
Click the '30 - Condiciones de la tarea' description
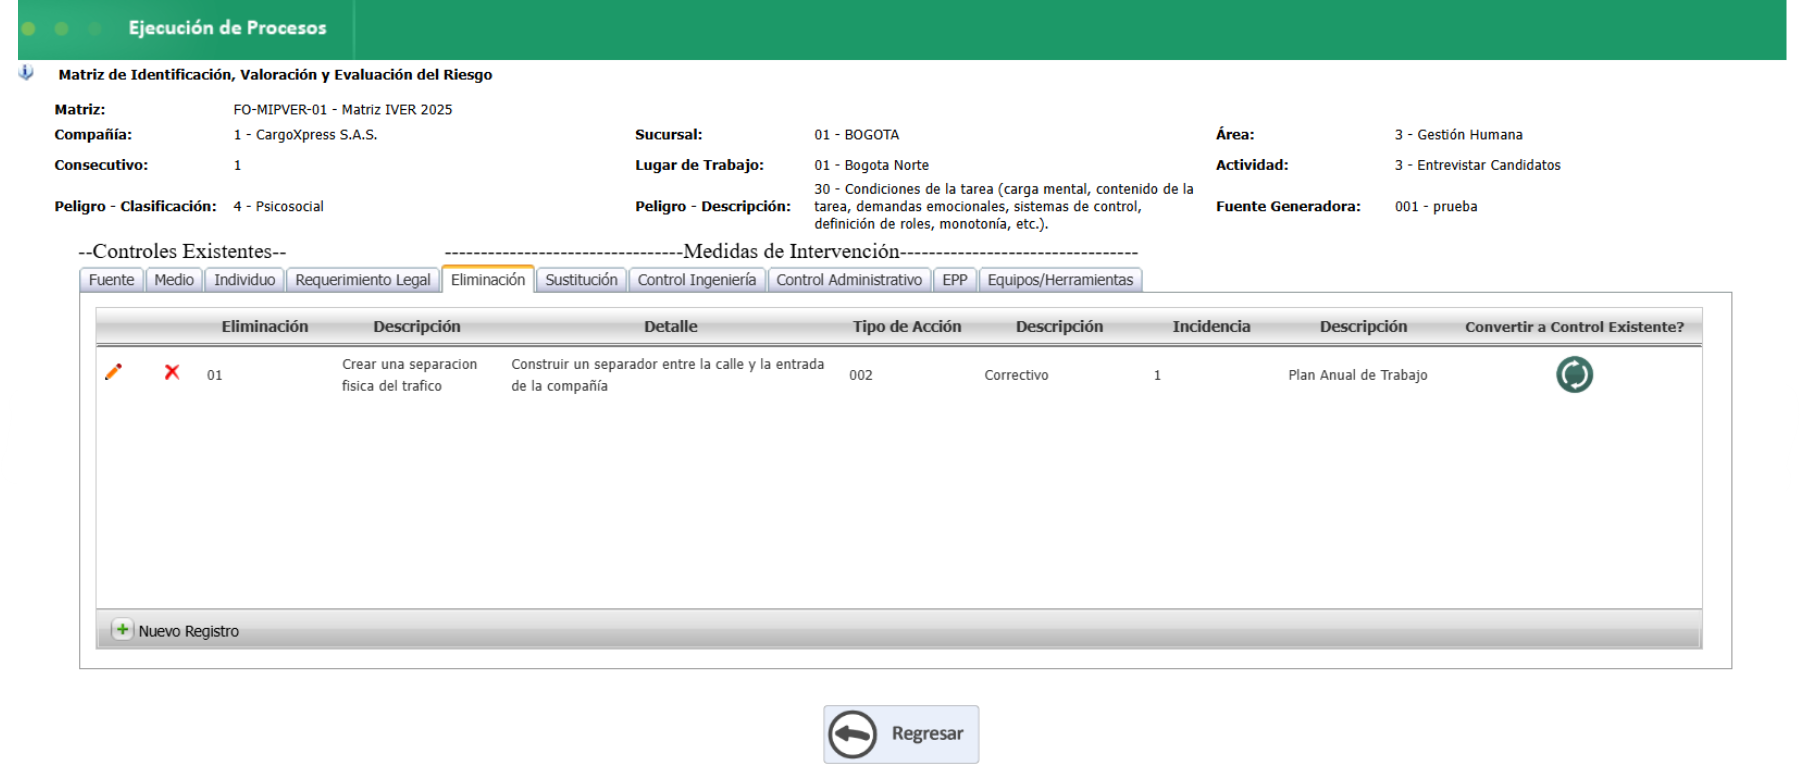pyautogui.click(x=1004, y=207)
